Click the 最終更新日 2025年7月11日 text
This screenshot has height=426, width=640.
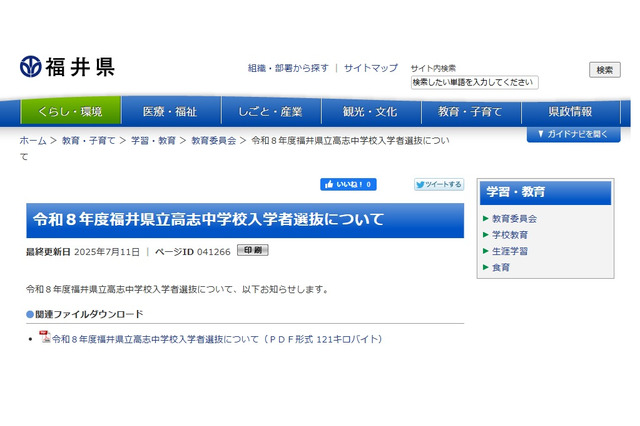[x=83, y=252]
